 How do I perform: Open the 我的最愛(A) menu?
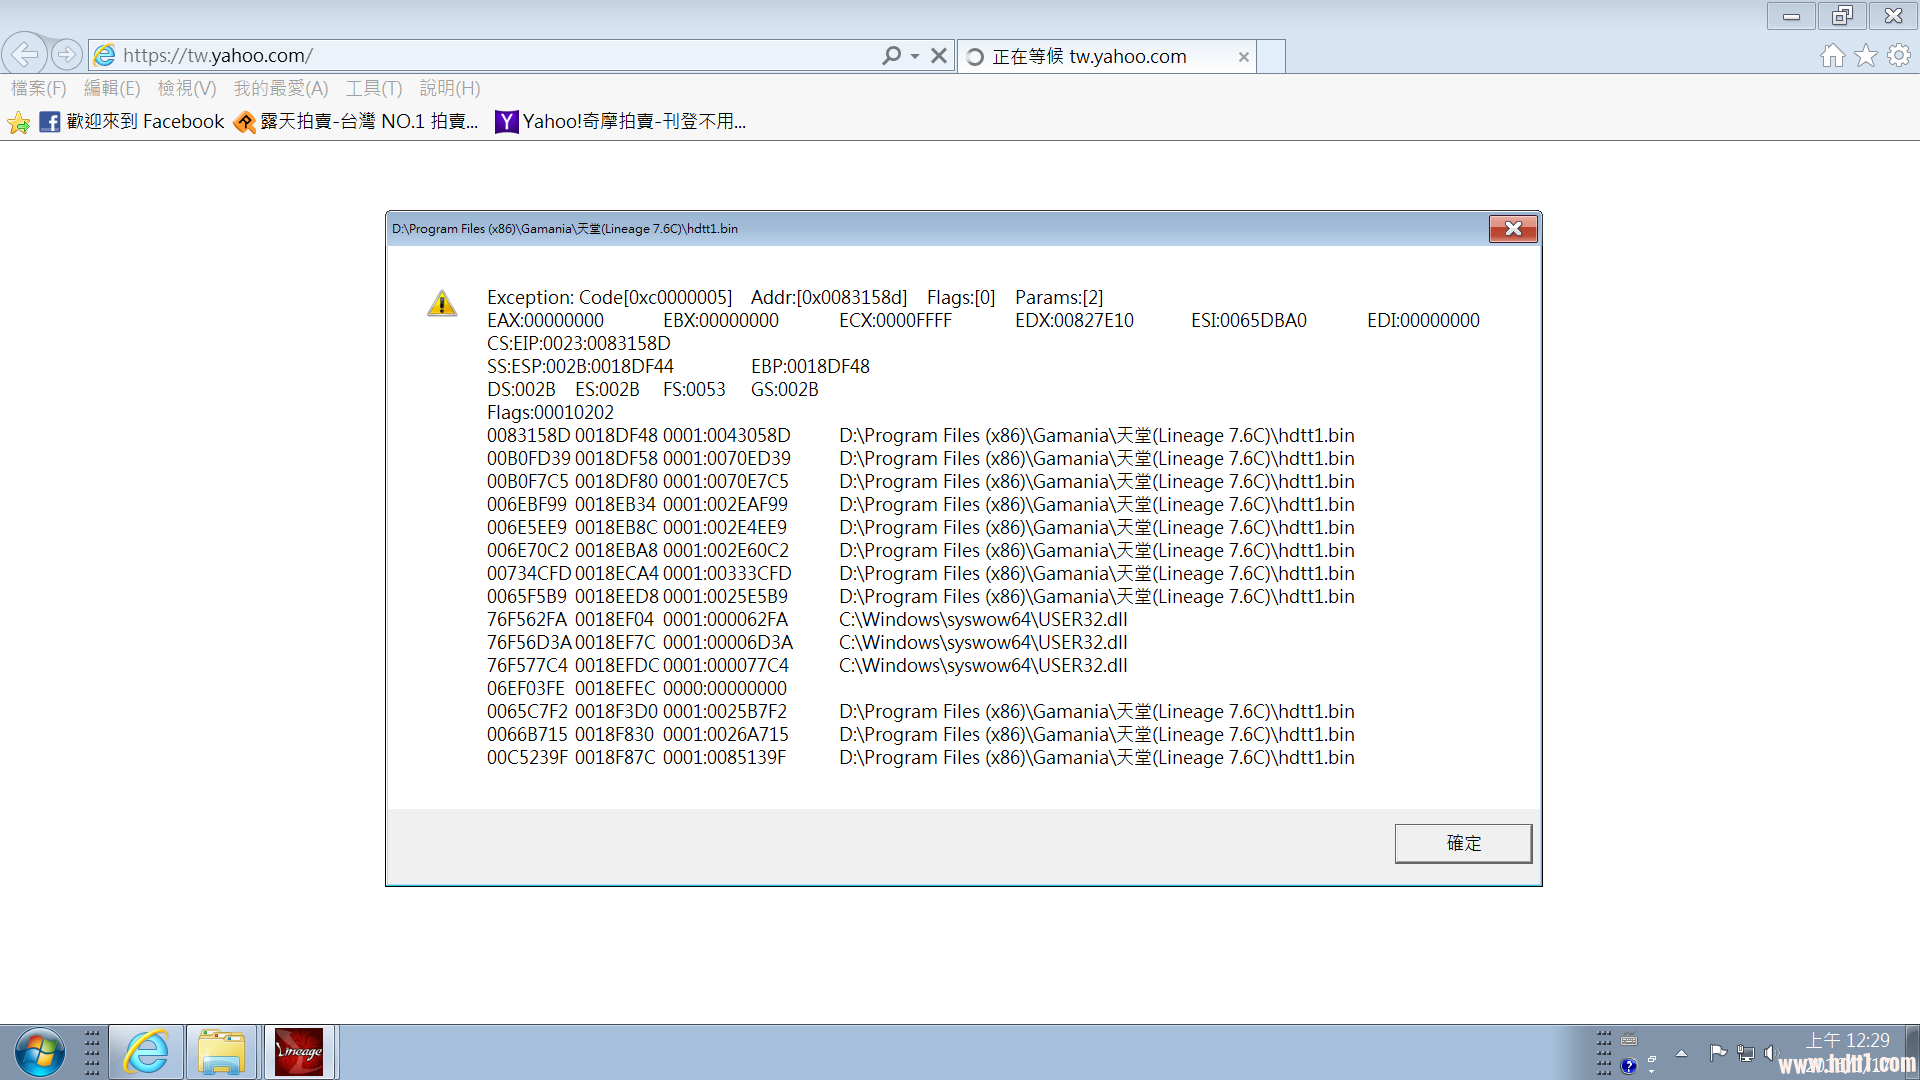[281, 88]
